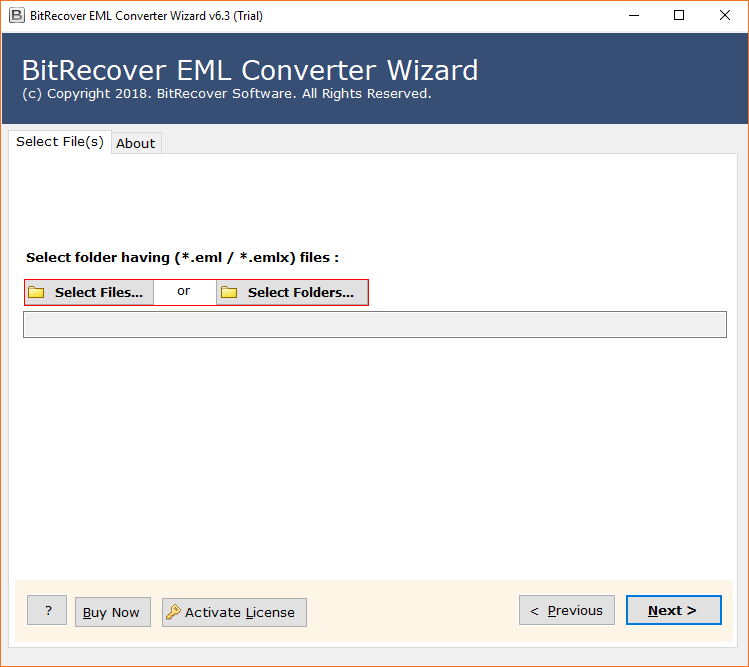This screenshot has height=667, width=749.
Task: Close the EML Converter Wizard window
Action: click(725, 16)
